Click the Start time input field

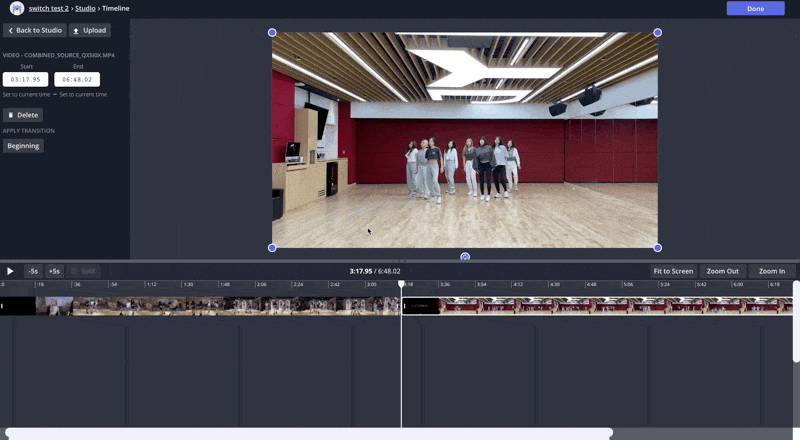(x=25, y=79)
